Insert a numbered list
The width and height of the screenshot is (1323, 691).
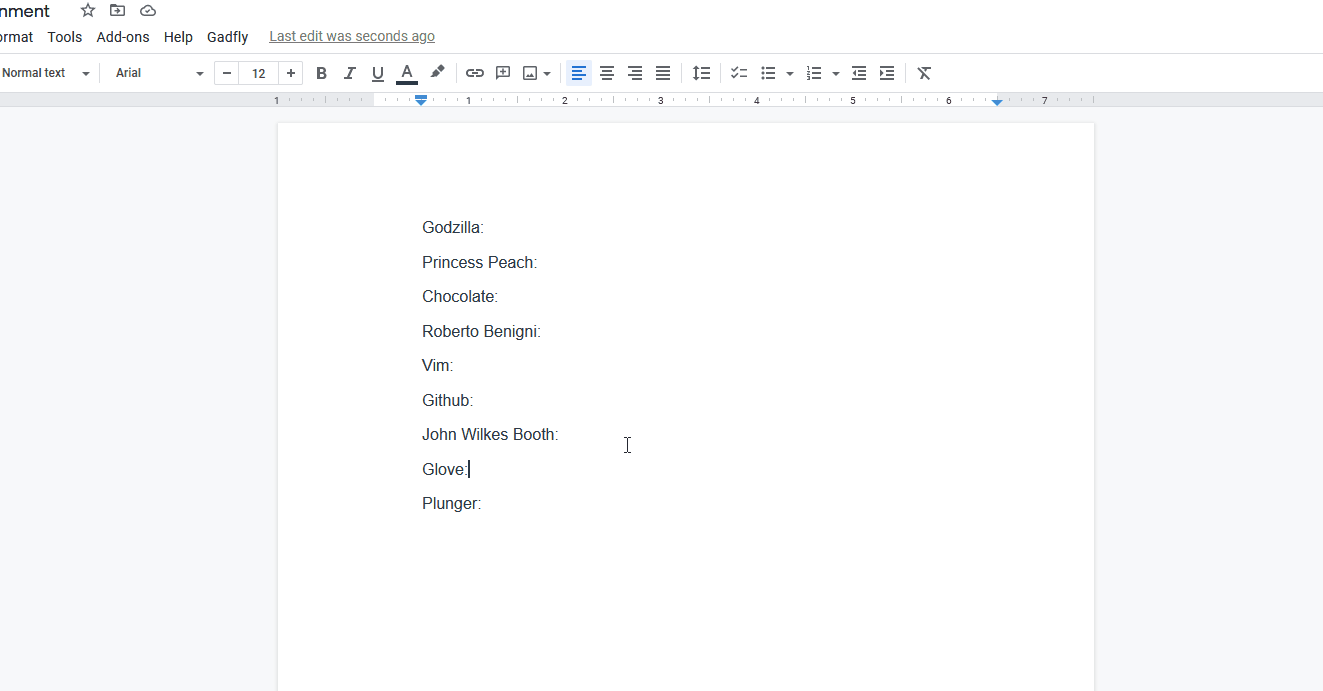click(814, 73)
